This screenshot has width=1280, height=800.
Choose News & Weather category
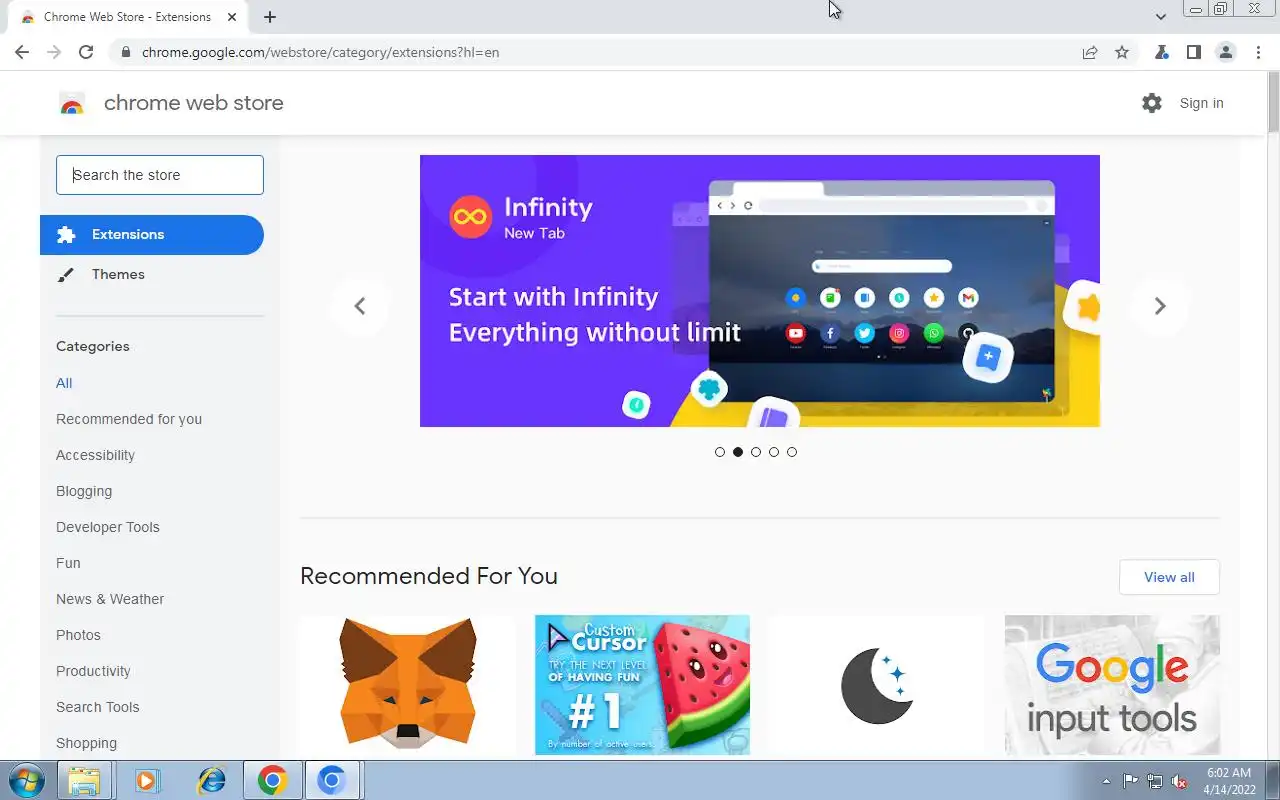tap(110, 599)
